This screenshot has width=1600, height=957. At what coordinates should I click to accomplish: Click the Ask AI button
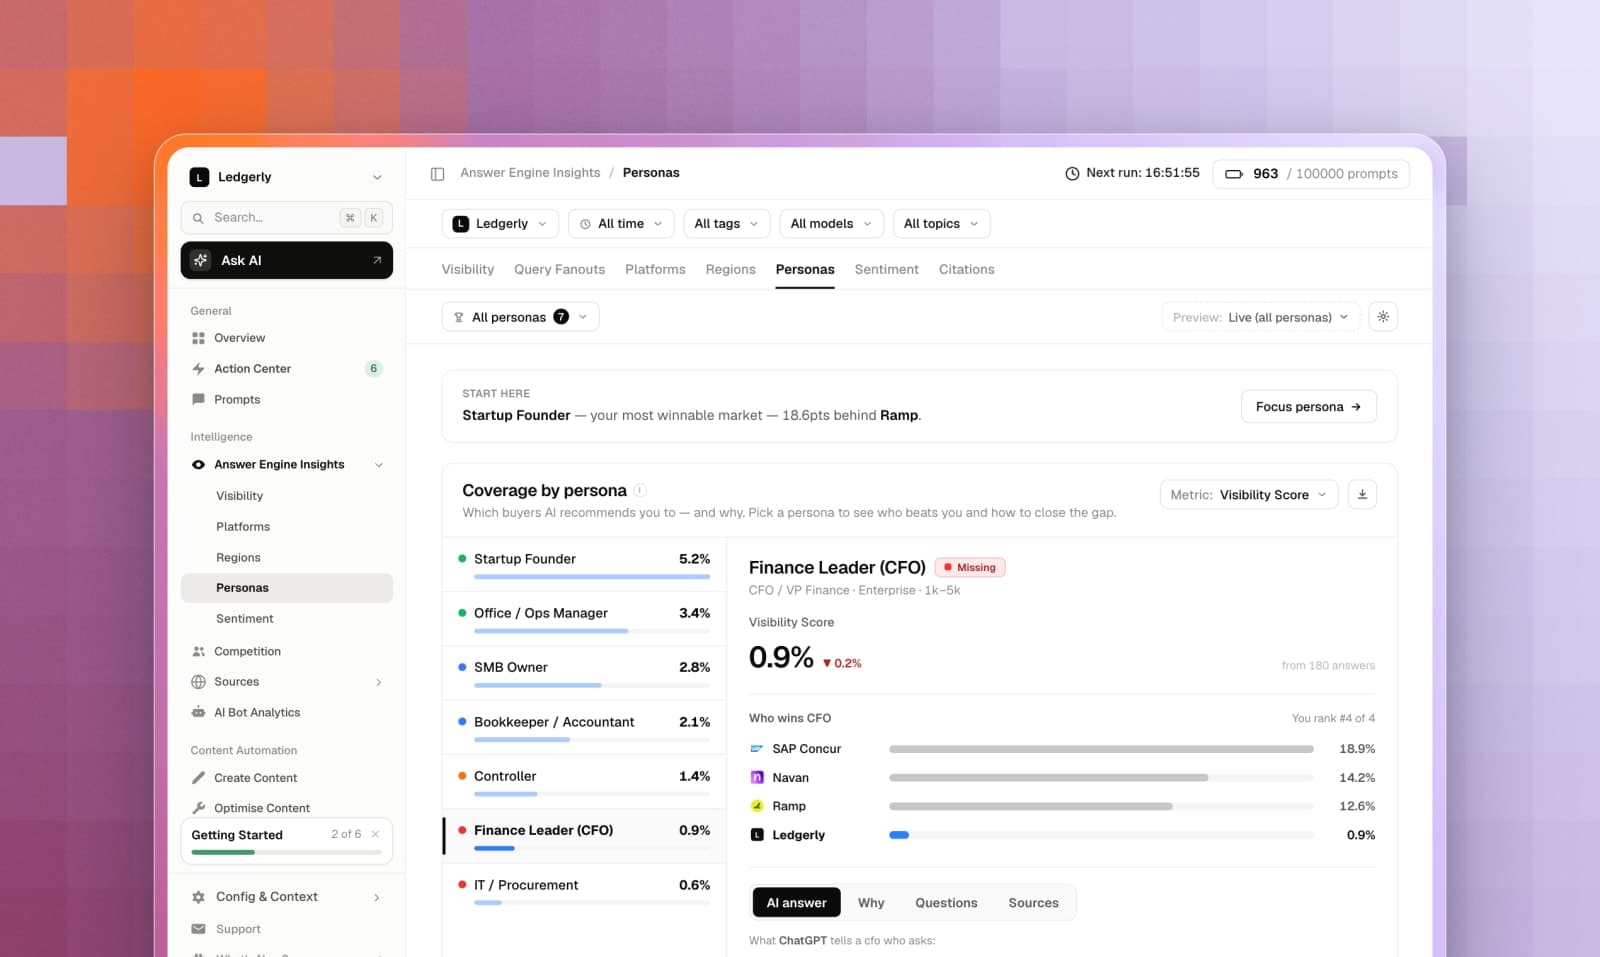tap(286, 260)
